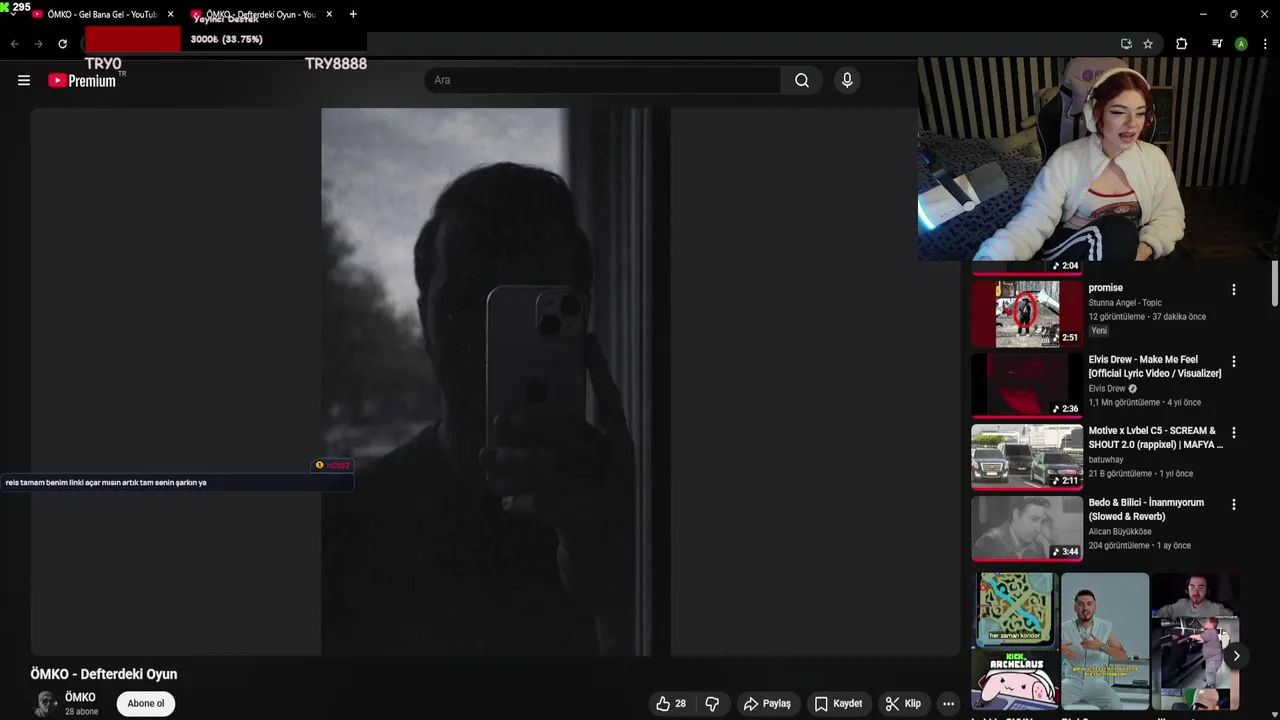Image resolution: width=1280 pixels, height=720 pixels.
Task: Close the Gel Bana Gel tab
Action: coord(170,14)
